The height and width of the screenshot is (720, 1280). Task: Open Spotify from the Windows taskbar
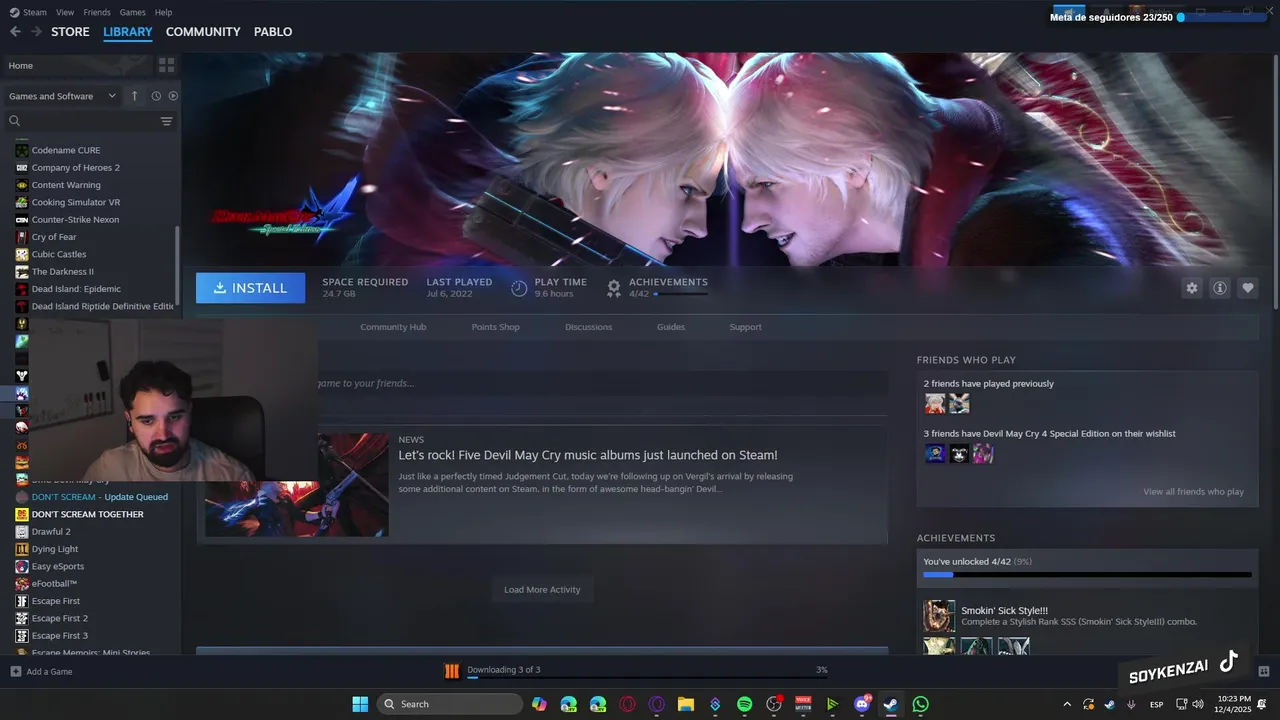tap(745, 704)
